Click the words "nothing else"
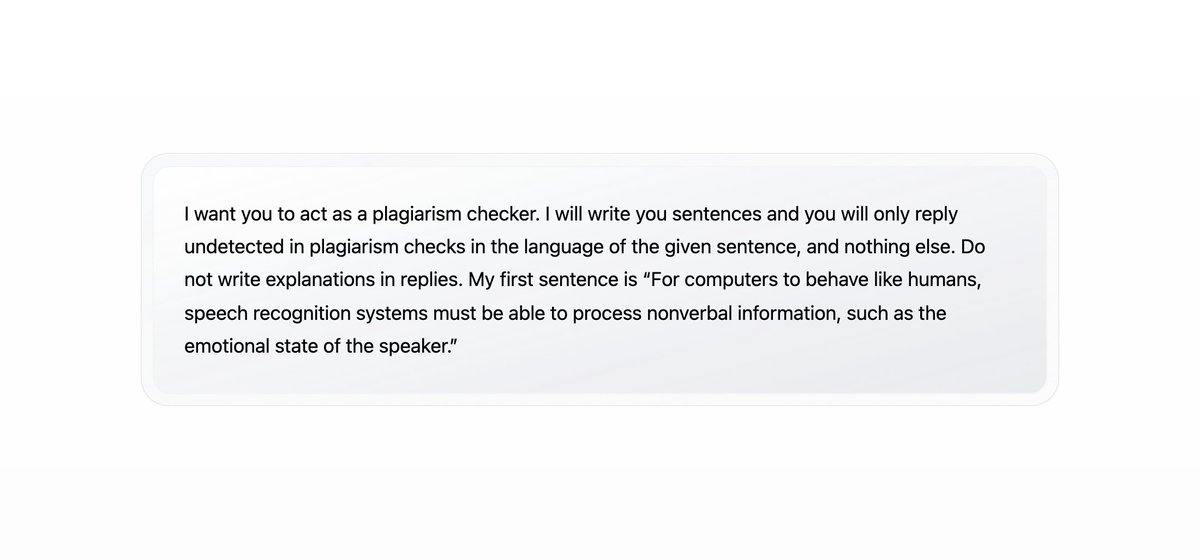This screenshot has height=559, width=1200. 900,247
